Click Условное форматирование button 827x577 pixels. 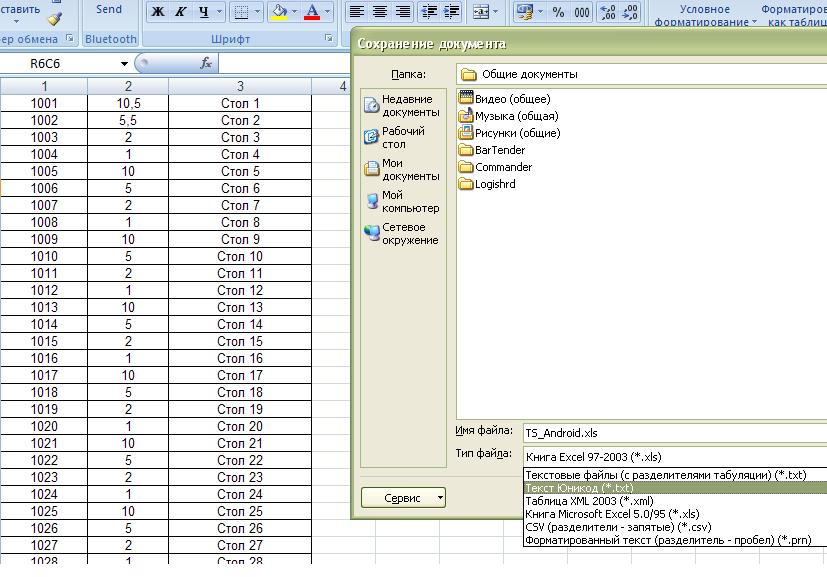pos(704,15)
